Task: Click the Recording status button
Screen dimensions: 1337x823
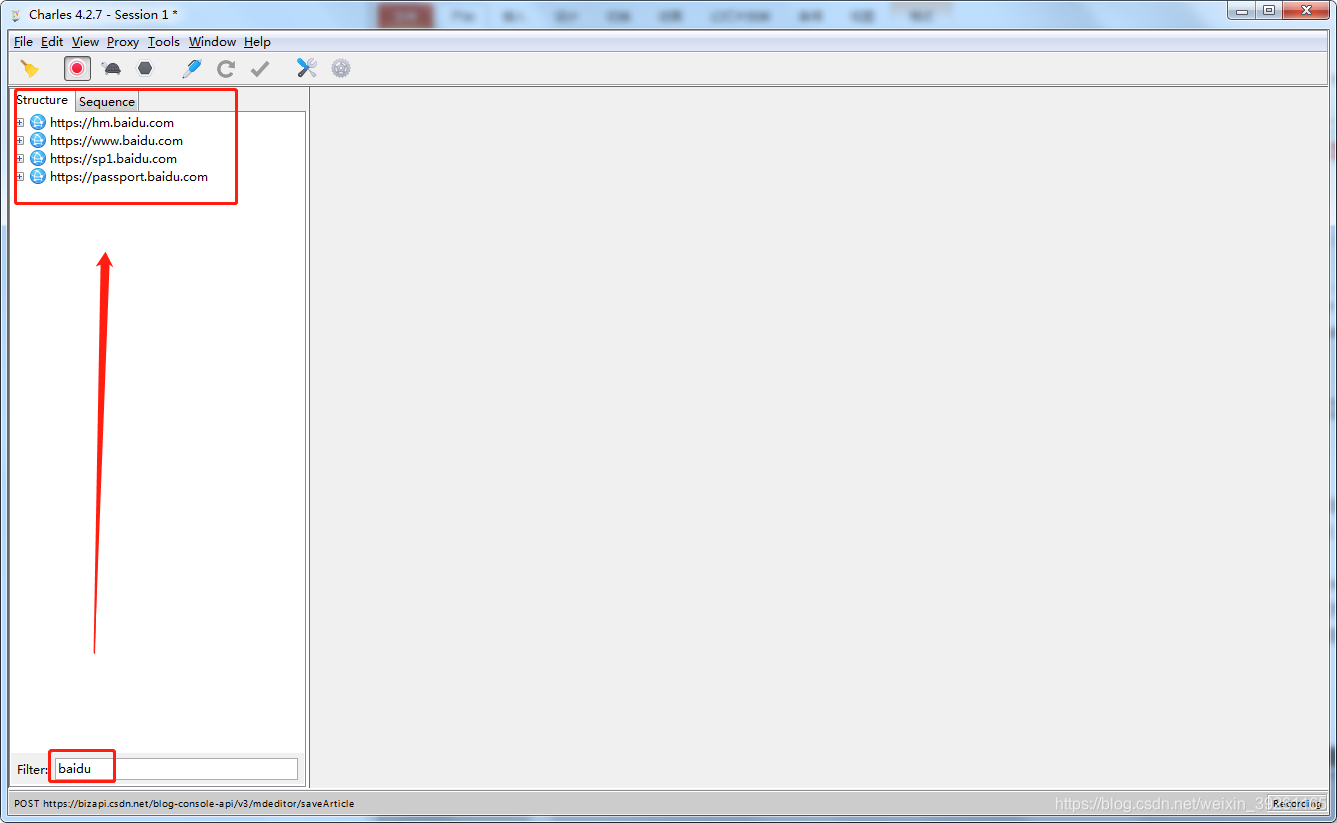Action: pos(1297,803)
